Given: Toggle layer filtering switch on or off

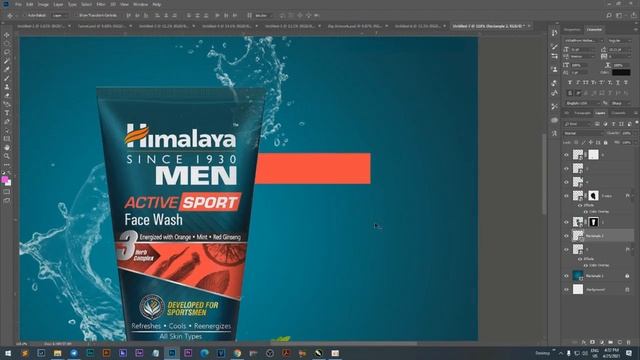Looking at the screenshot, I should pos(636,123).
